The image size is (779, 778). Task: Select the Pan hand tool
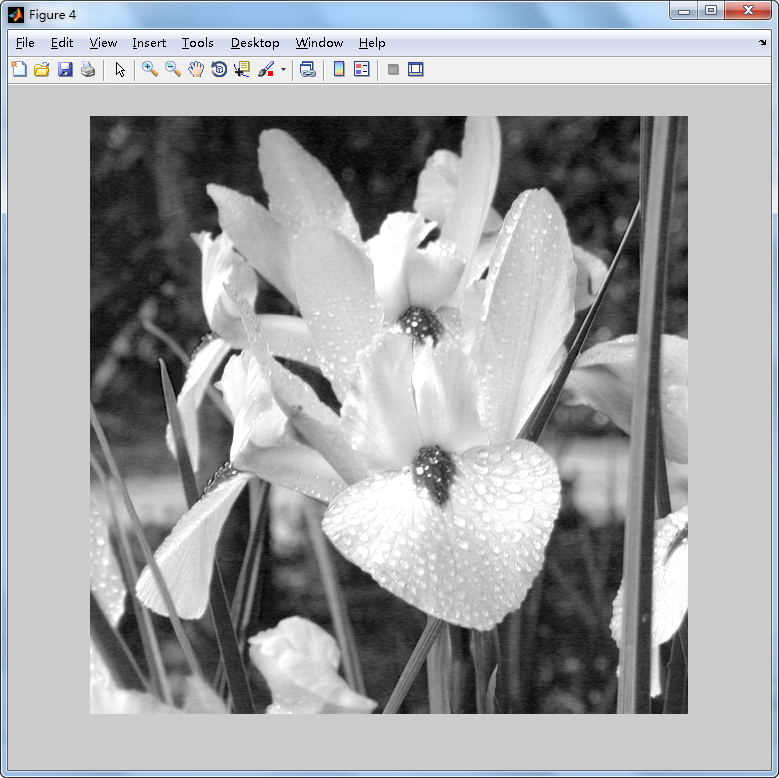tap(196, 69)
